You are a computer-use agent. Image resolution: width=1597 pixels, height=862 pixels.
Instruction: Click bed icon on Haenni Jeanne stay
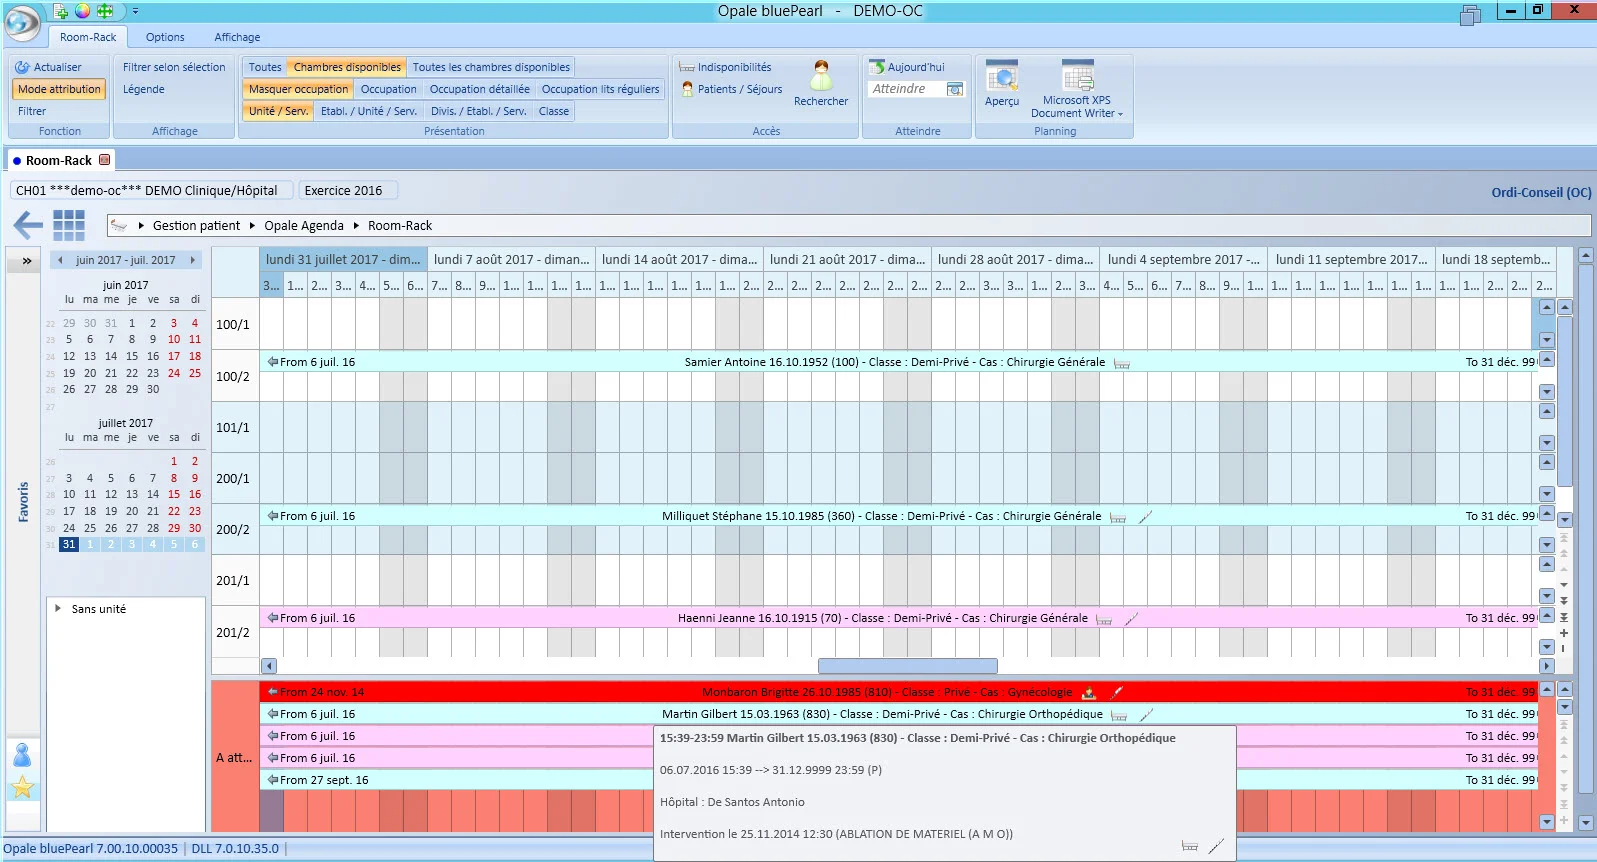click(1104, 619)
